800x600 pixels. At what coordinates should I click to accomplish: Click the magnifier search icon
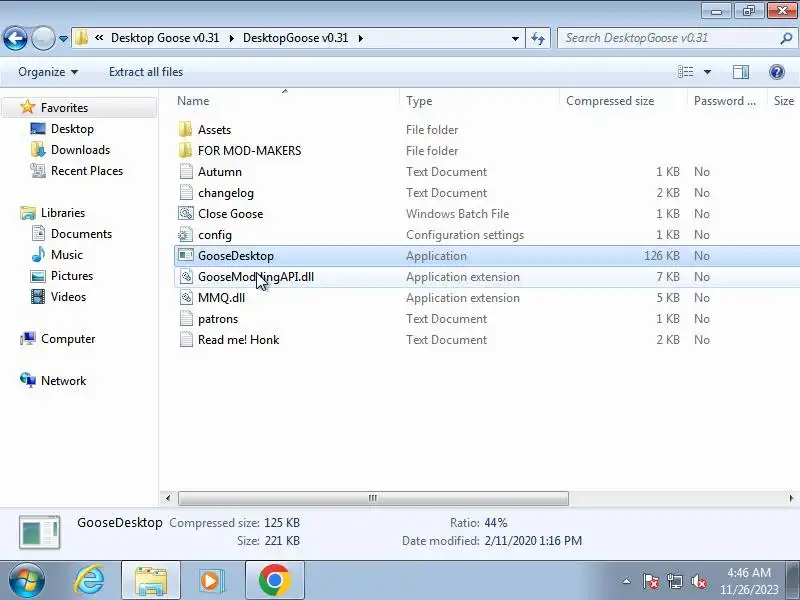(x=786, y=38)
